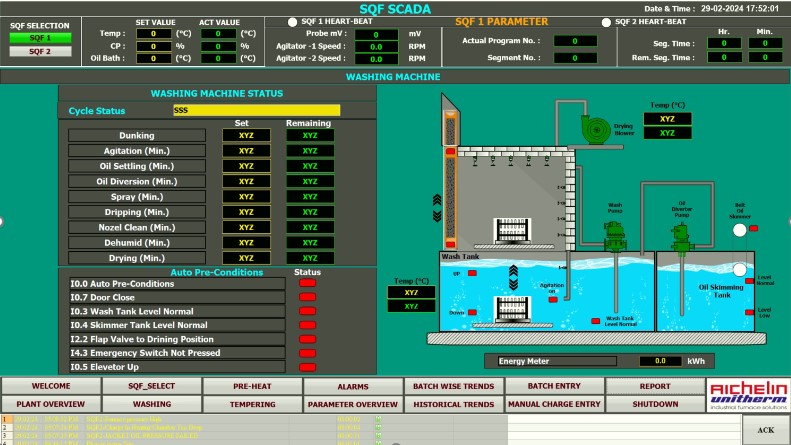The image size is (791, 445).
Task: Open HISTORICAL TRENDS view
Action: [454, 404]
